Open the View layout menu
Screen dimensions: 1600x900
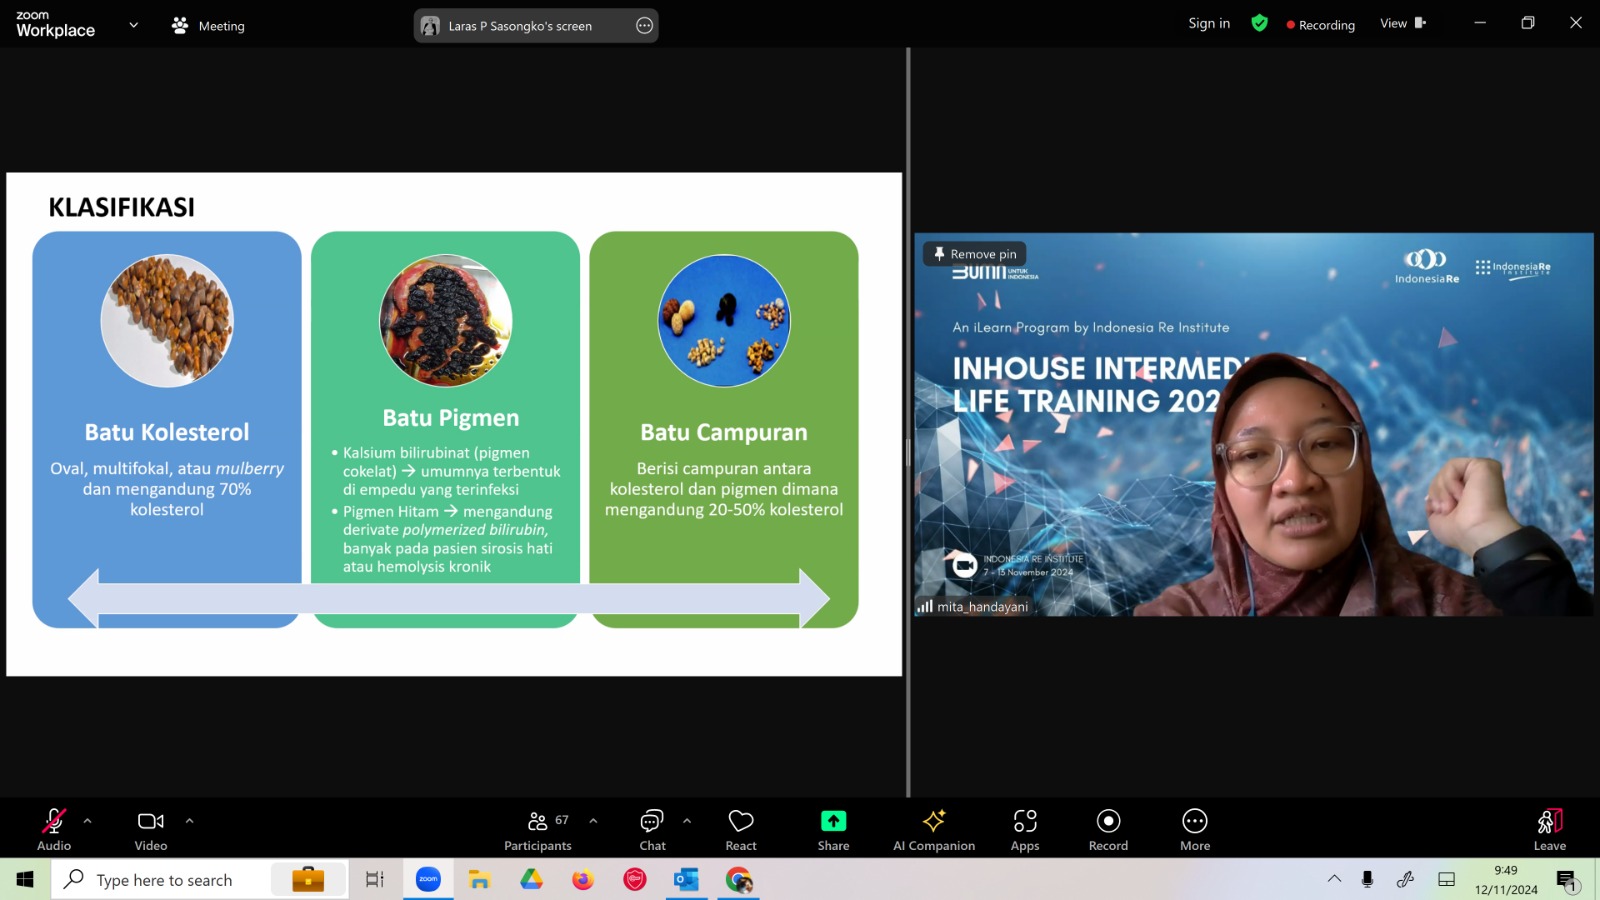[x=1403, y=24]
